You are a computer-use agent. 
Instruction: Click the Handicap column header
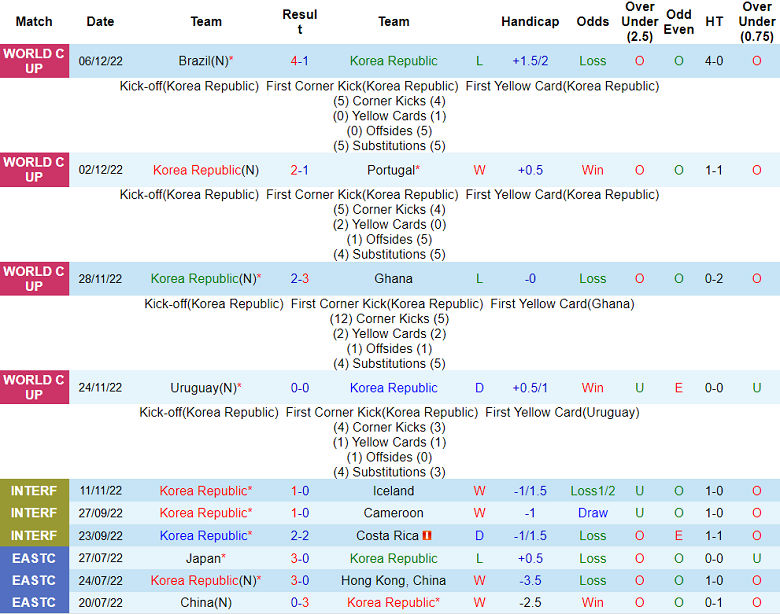[x=530, y=22]
